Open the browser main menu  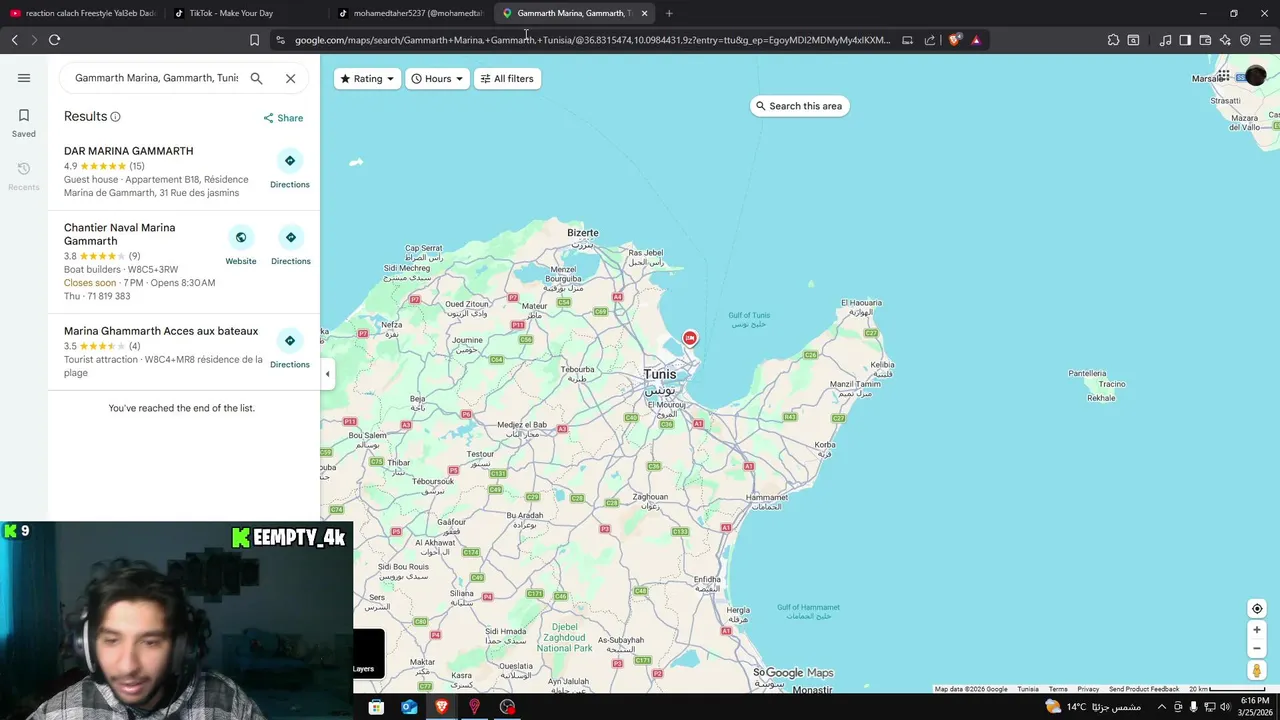[1266, 40]
